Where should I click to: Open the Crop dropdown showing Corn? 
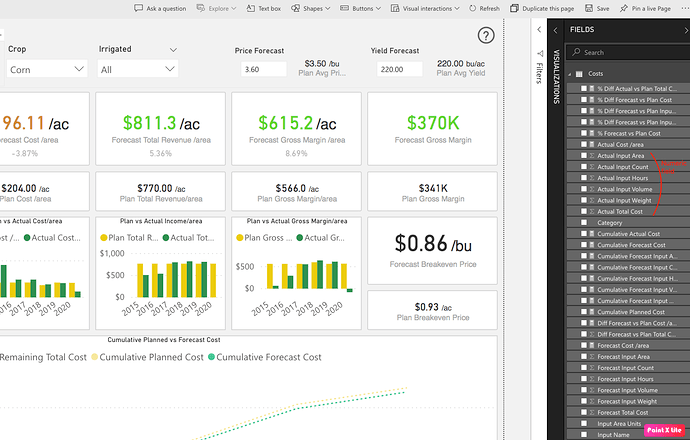click(x=47, y=69)
